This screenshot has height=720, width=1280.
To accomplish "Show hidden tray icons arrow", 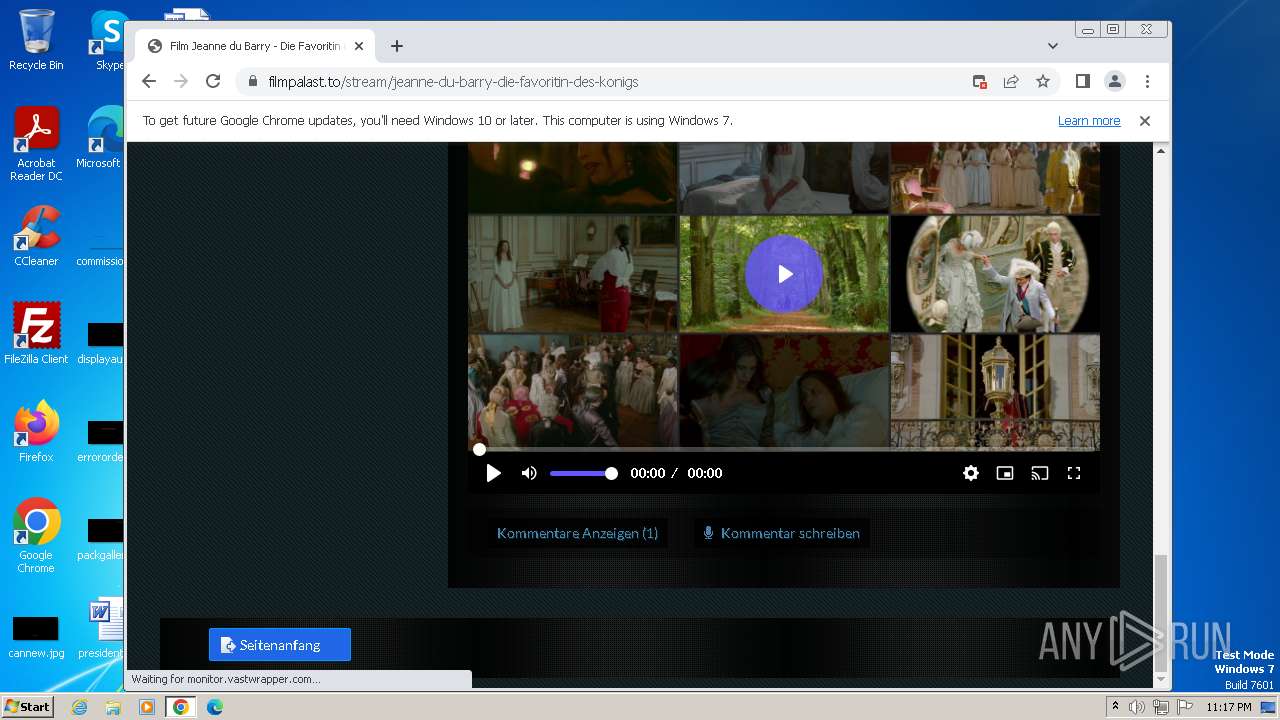I will tap(1115, 707).
